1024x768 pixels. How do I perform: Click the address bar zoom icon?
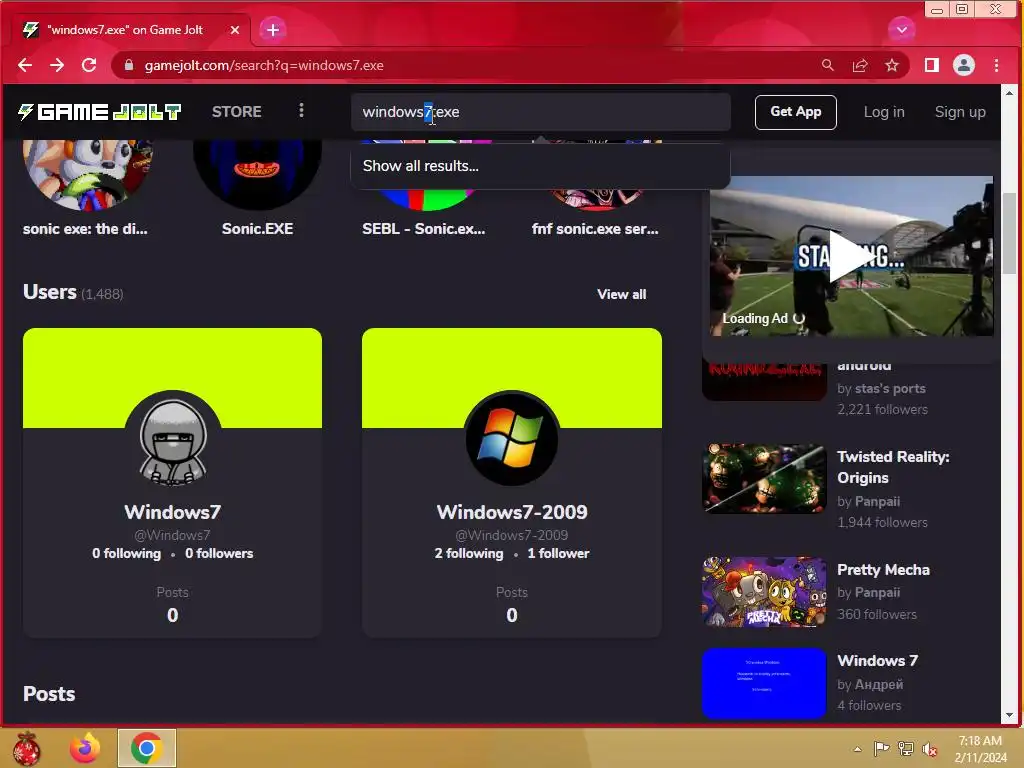pyautogui.click(x=827, y=65)
